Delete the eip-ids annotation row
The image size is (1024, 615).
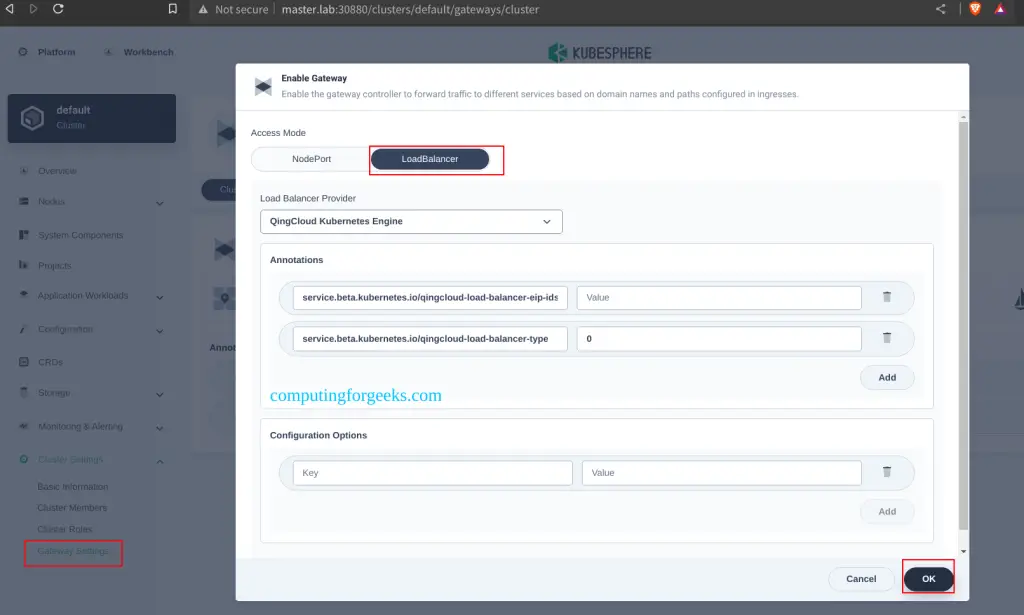pyautogui.click(x=887, y=297)
